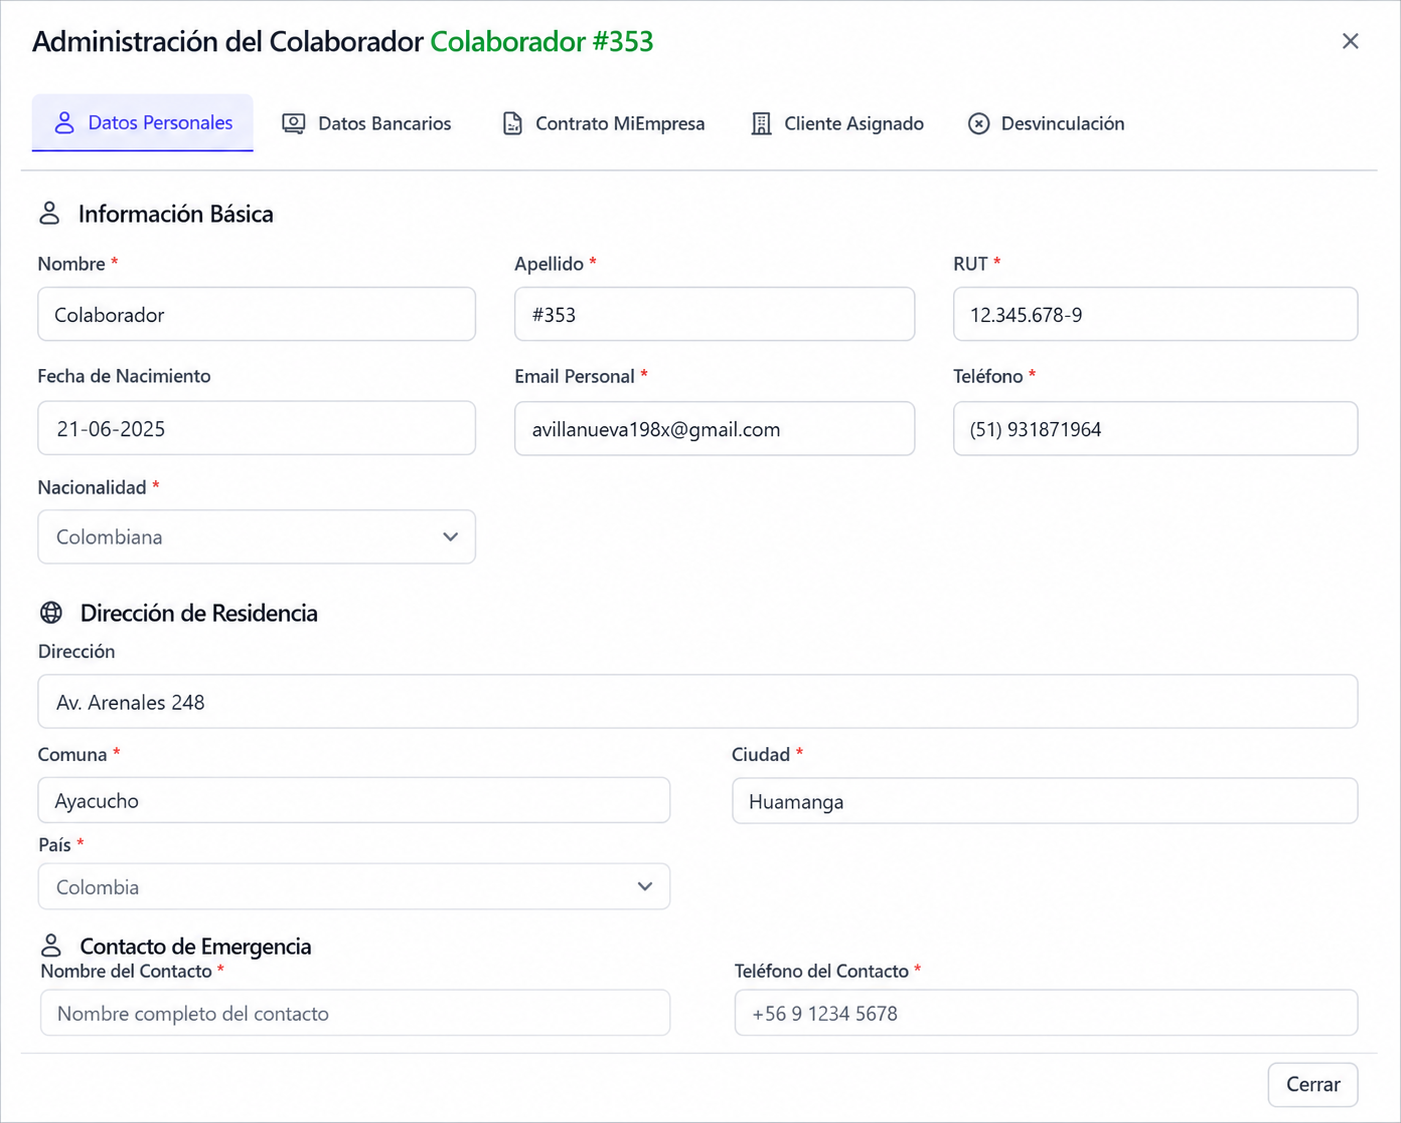This screenshot has width=1401, height=1123.
Task: Click the globe icon beside Dirección de Residencia
Action: tap(51, 612)
